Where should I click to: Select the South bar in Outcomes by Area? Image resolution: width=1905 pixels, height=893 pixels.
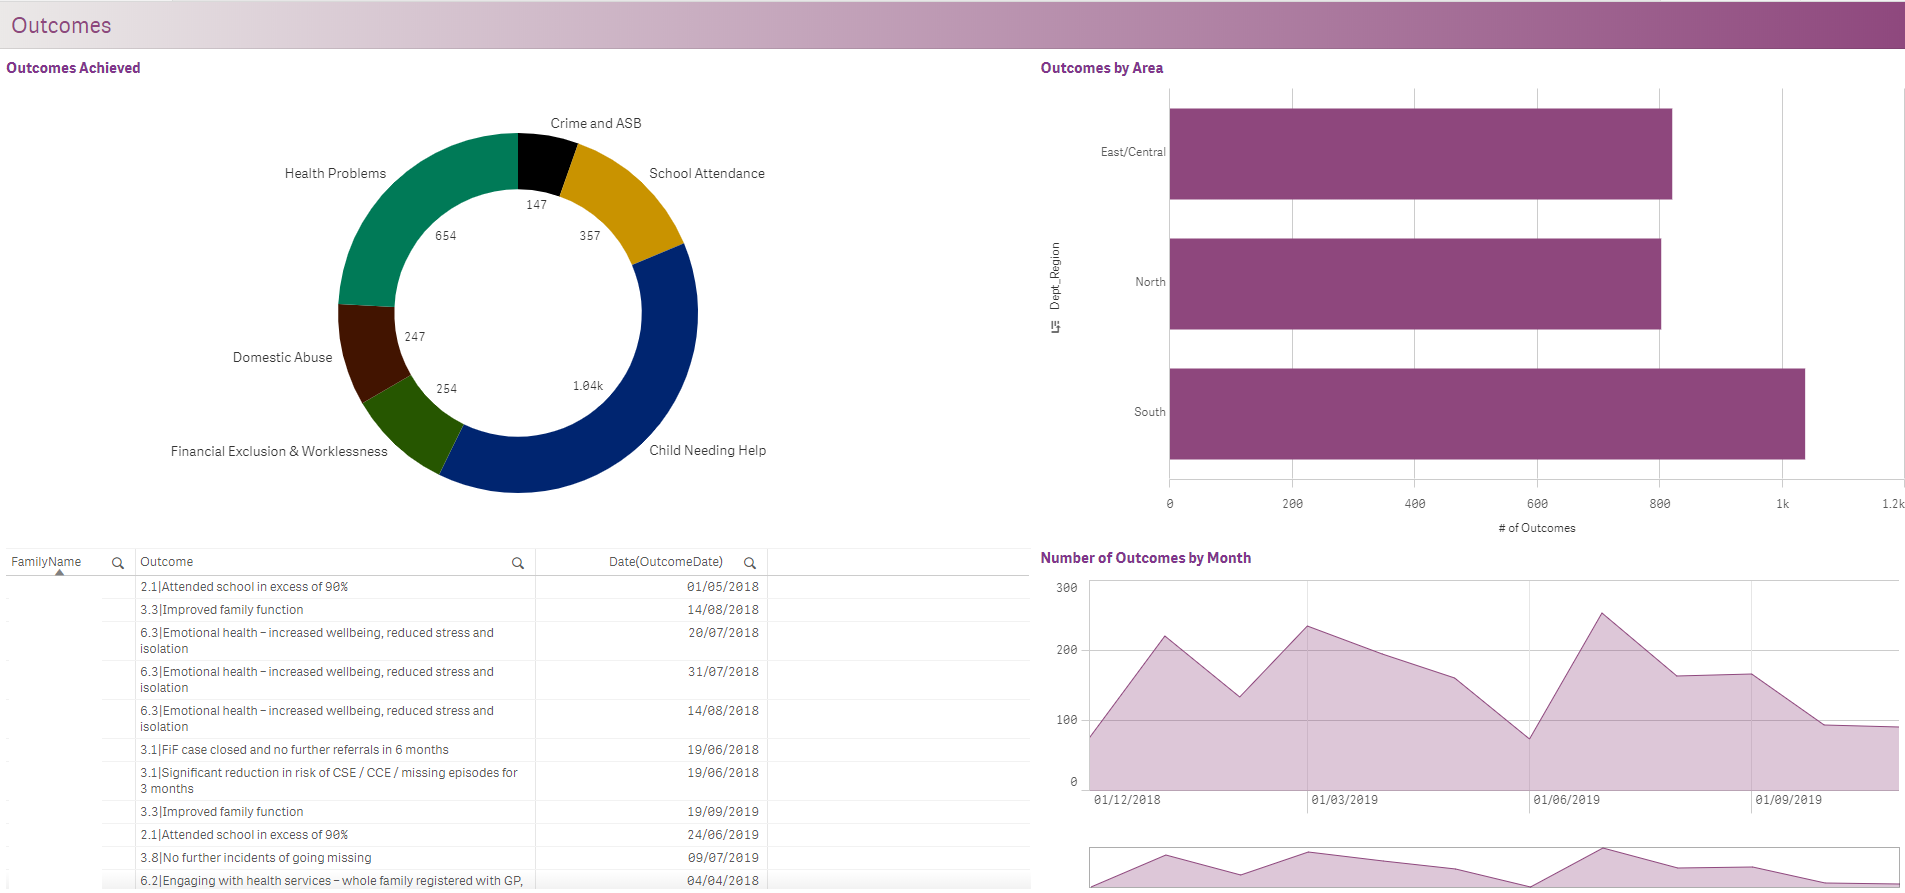pos(1486,414)
